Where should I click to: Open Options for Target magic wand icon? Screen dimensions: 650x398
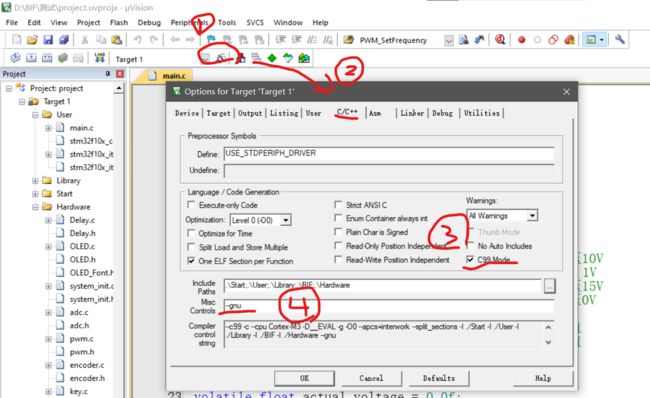pyautogui.click(x=222, y=58)
